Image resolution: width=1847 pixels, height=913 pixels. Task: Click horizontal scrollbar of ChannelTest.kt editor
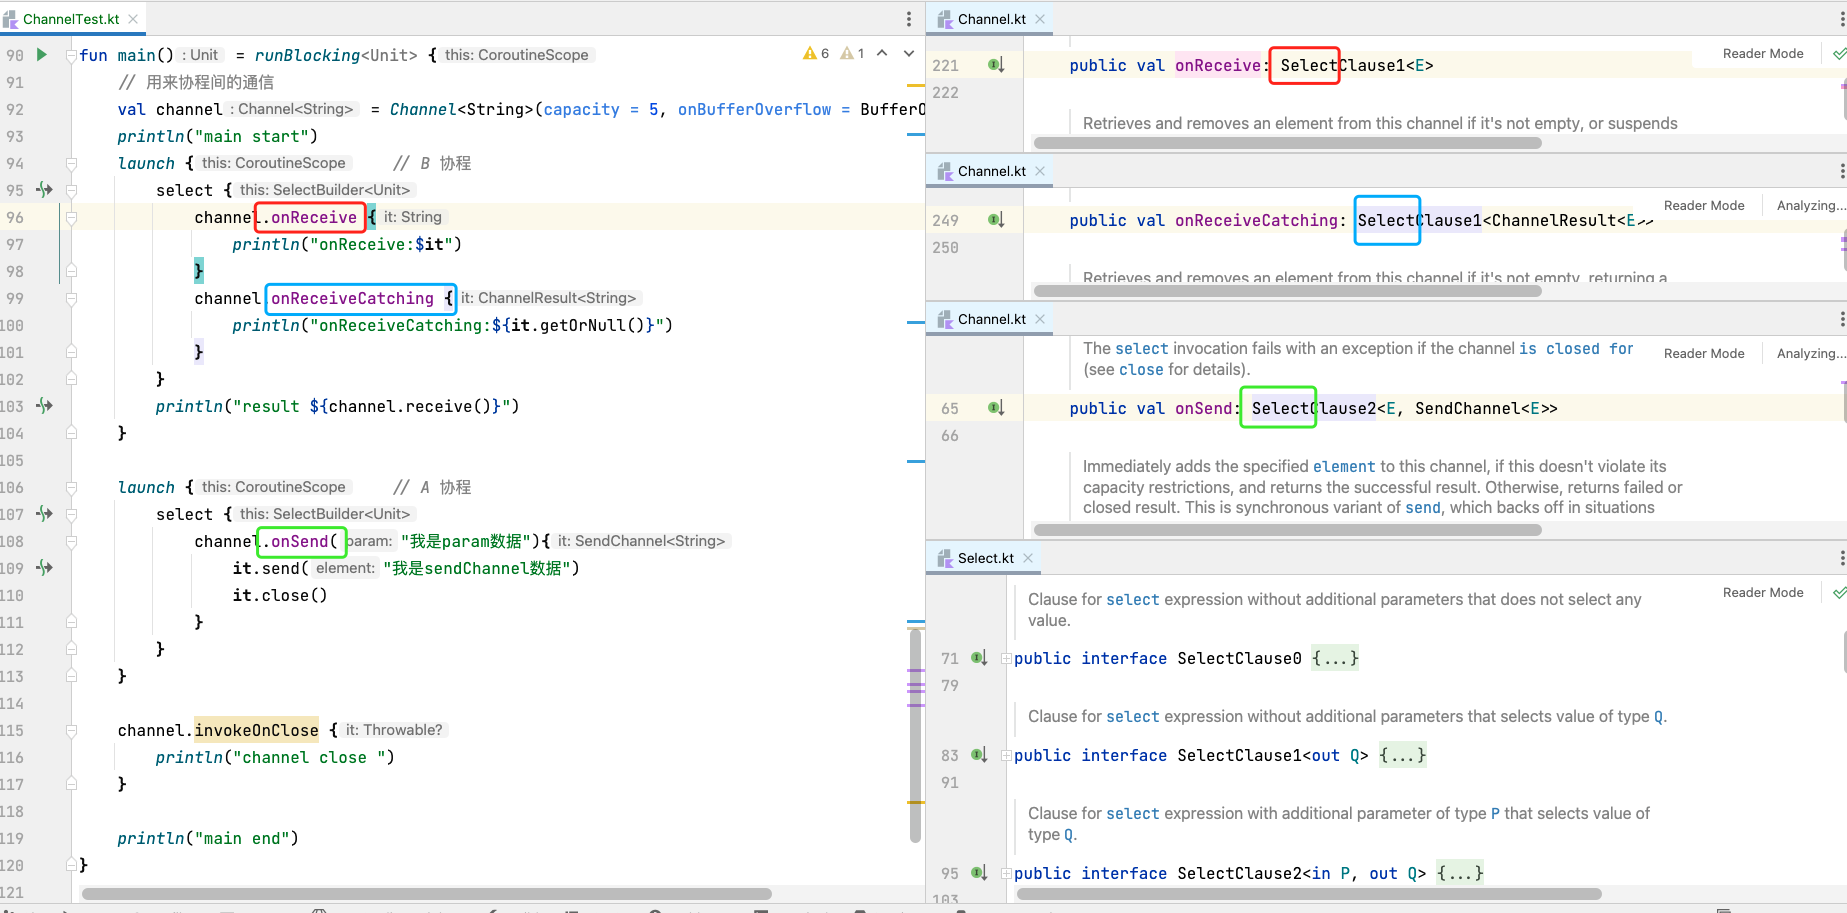coord(427,894)
